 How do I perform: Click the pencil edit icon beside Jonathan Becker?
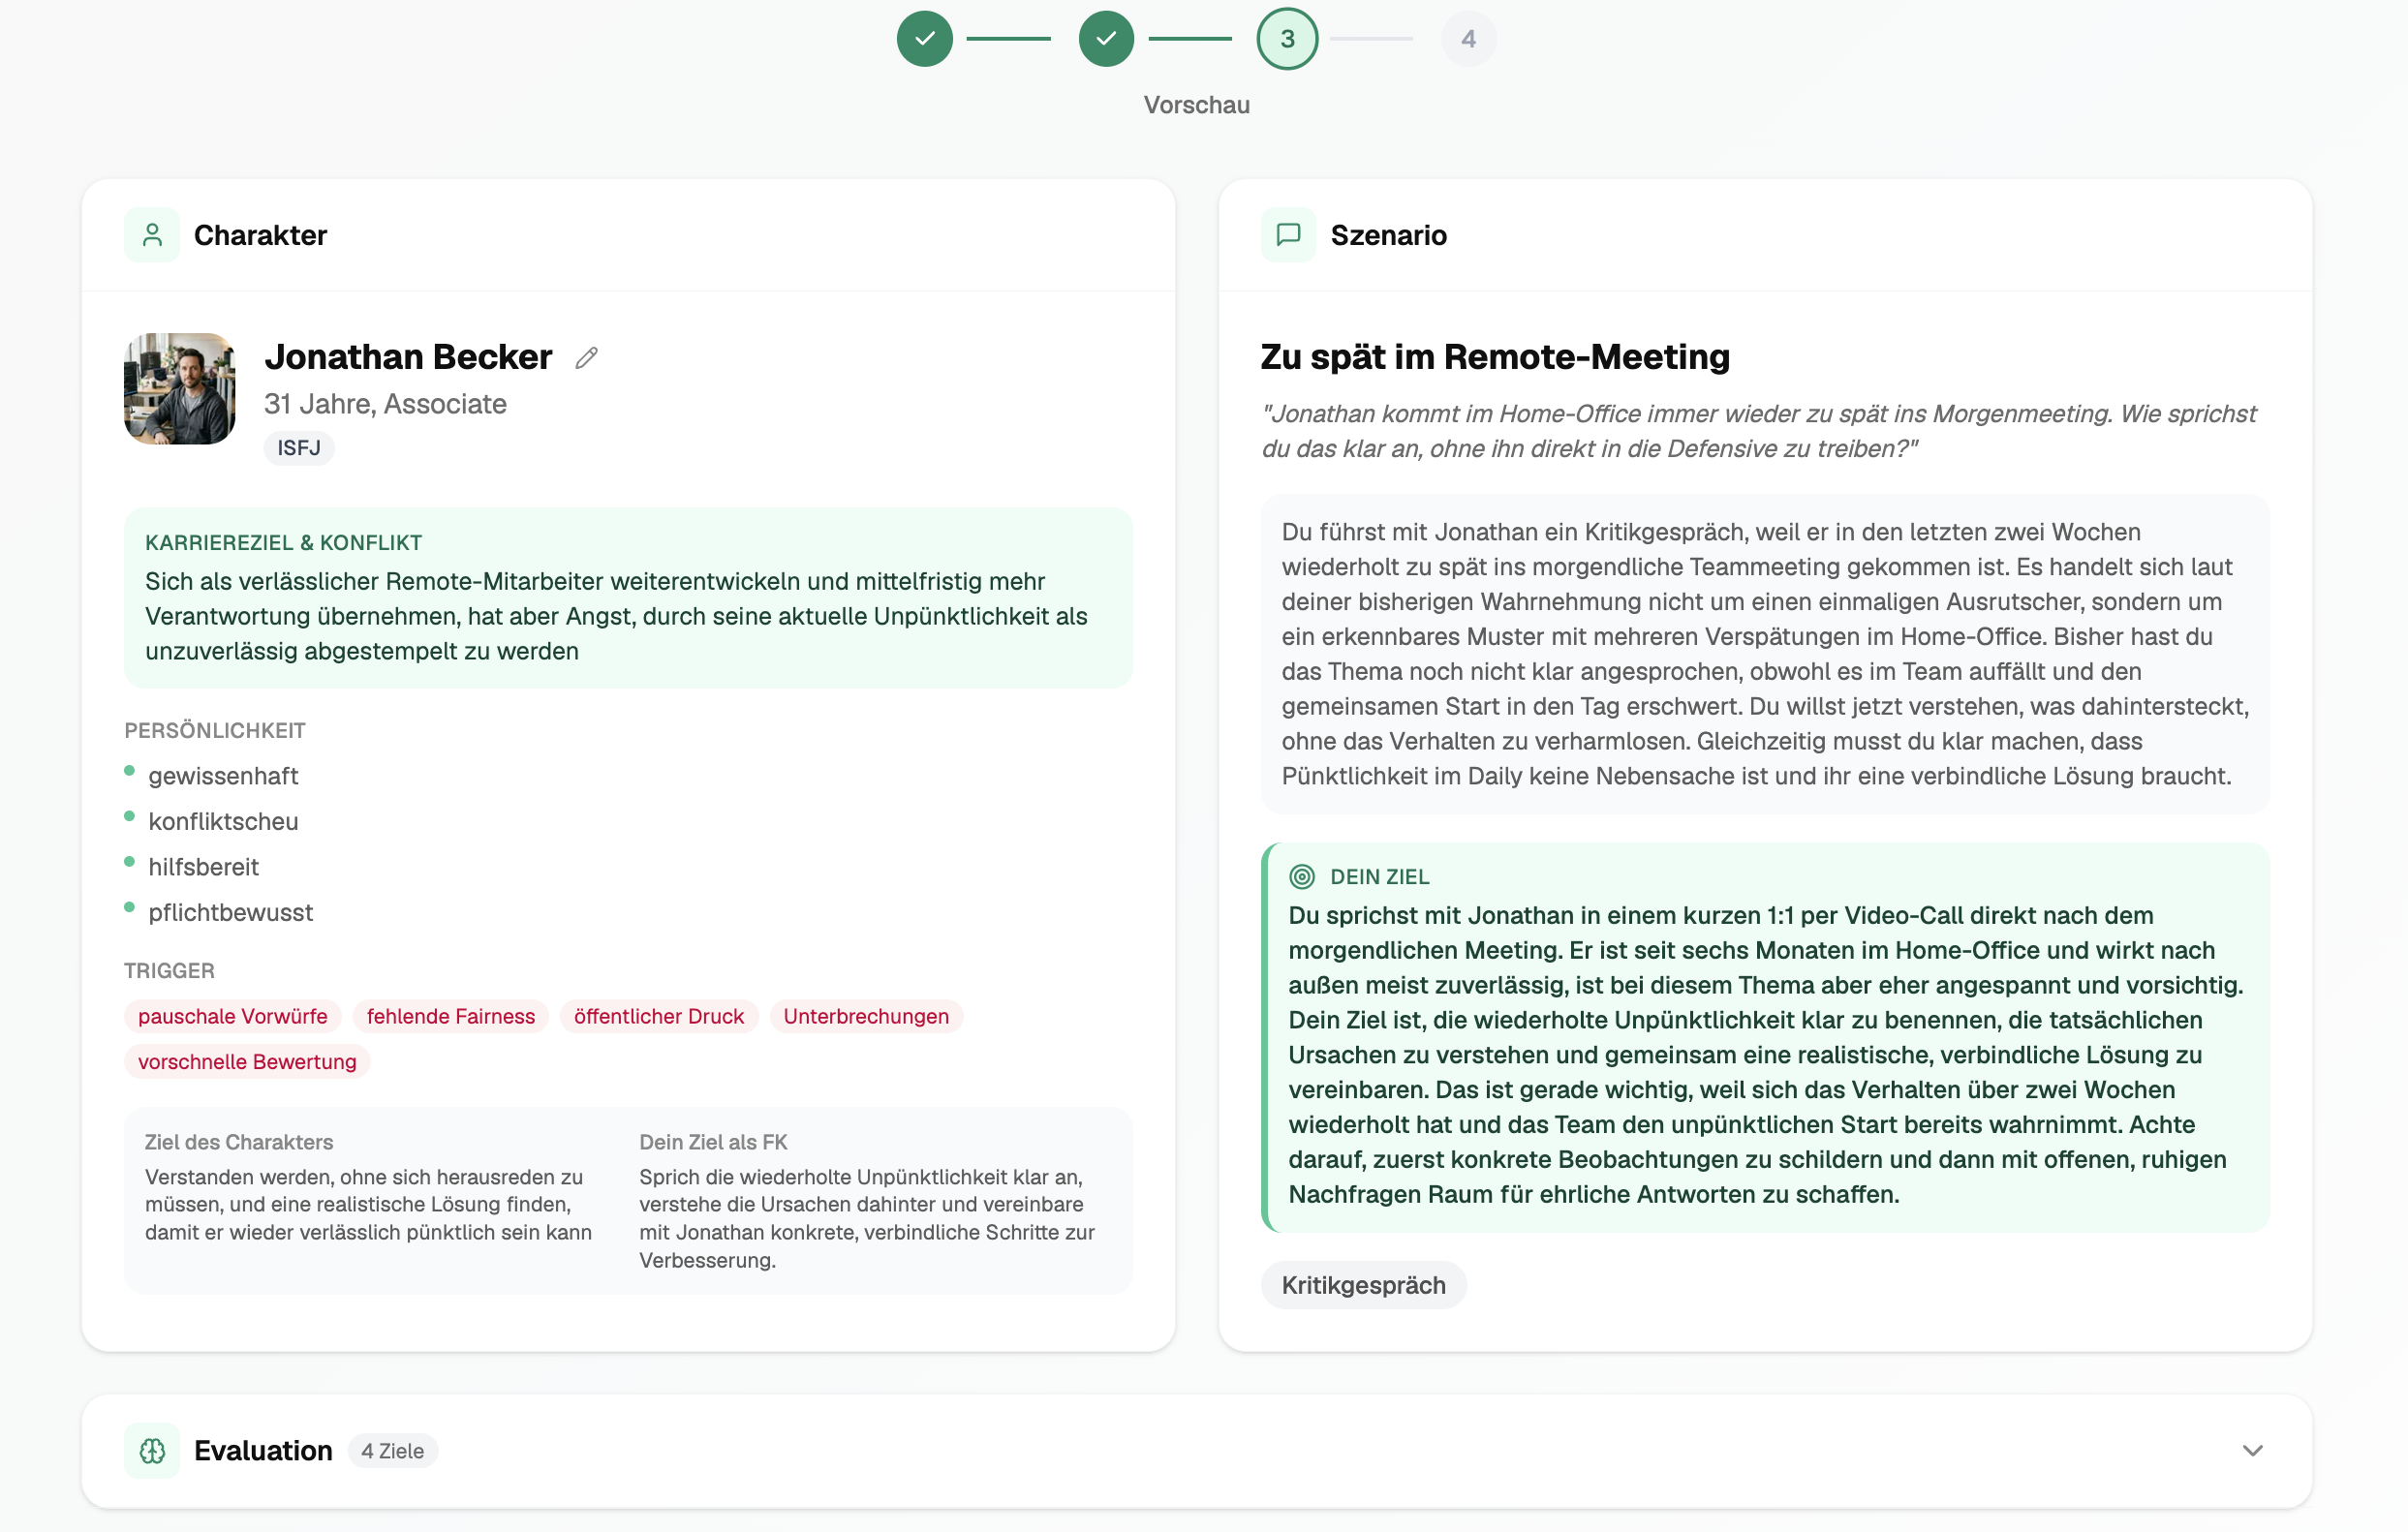click(586, 358)
